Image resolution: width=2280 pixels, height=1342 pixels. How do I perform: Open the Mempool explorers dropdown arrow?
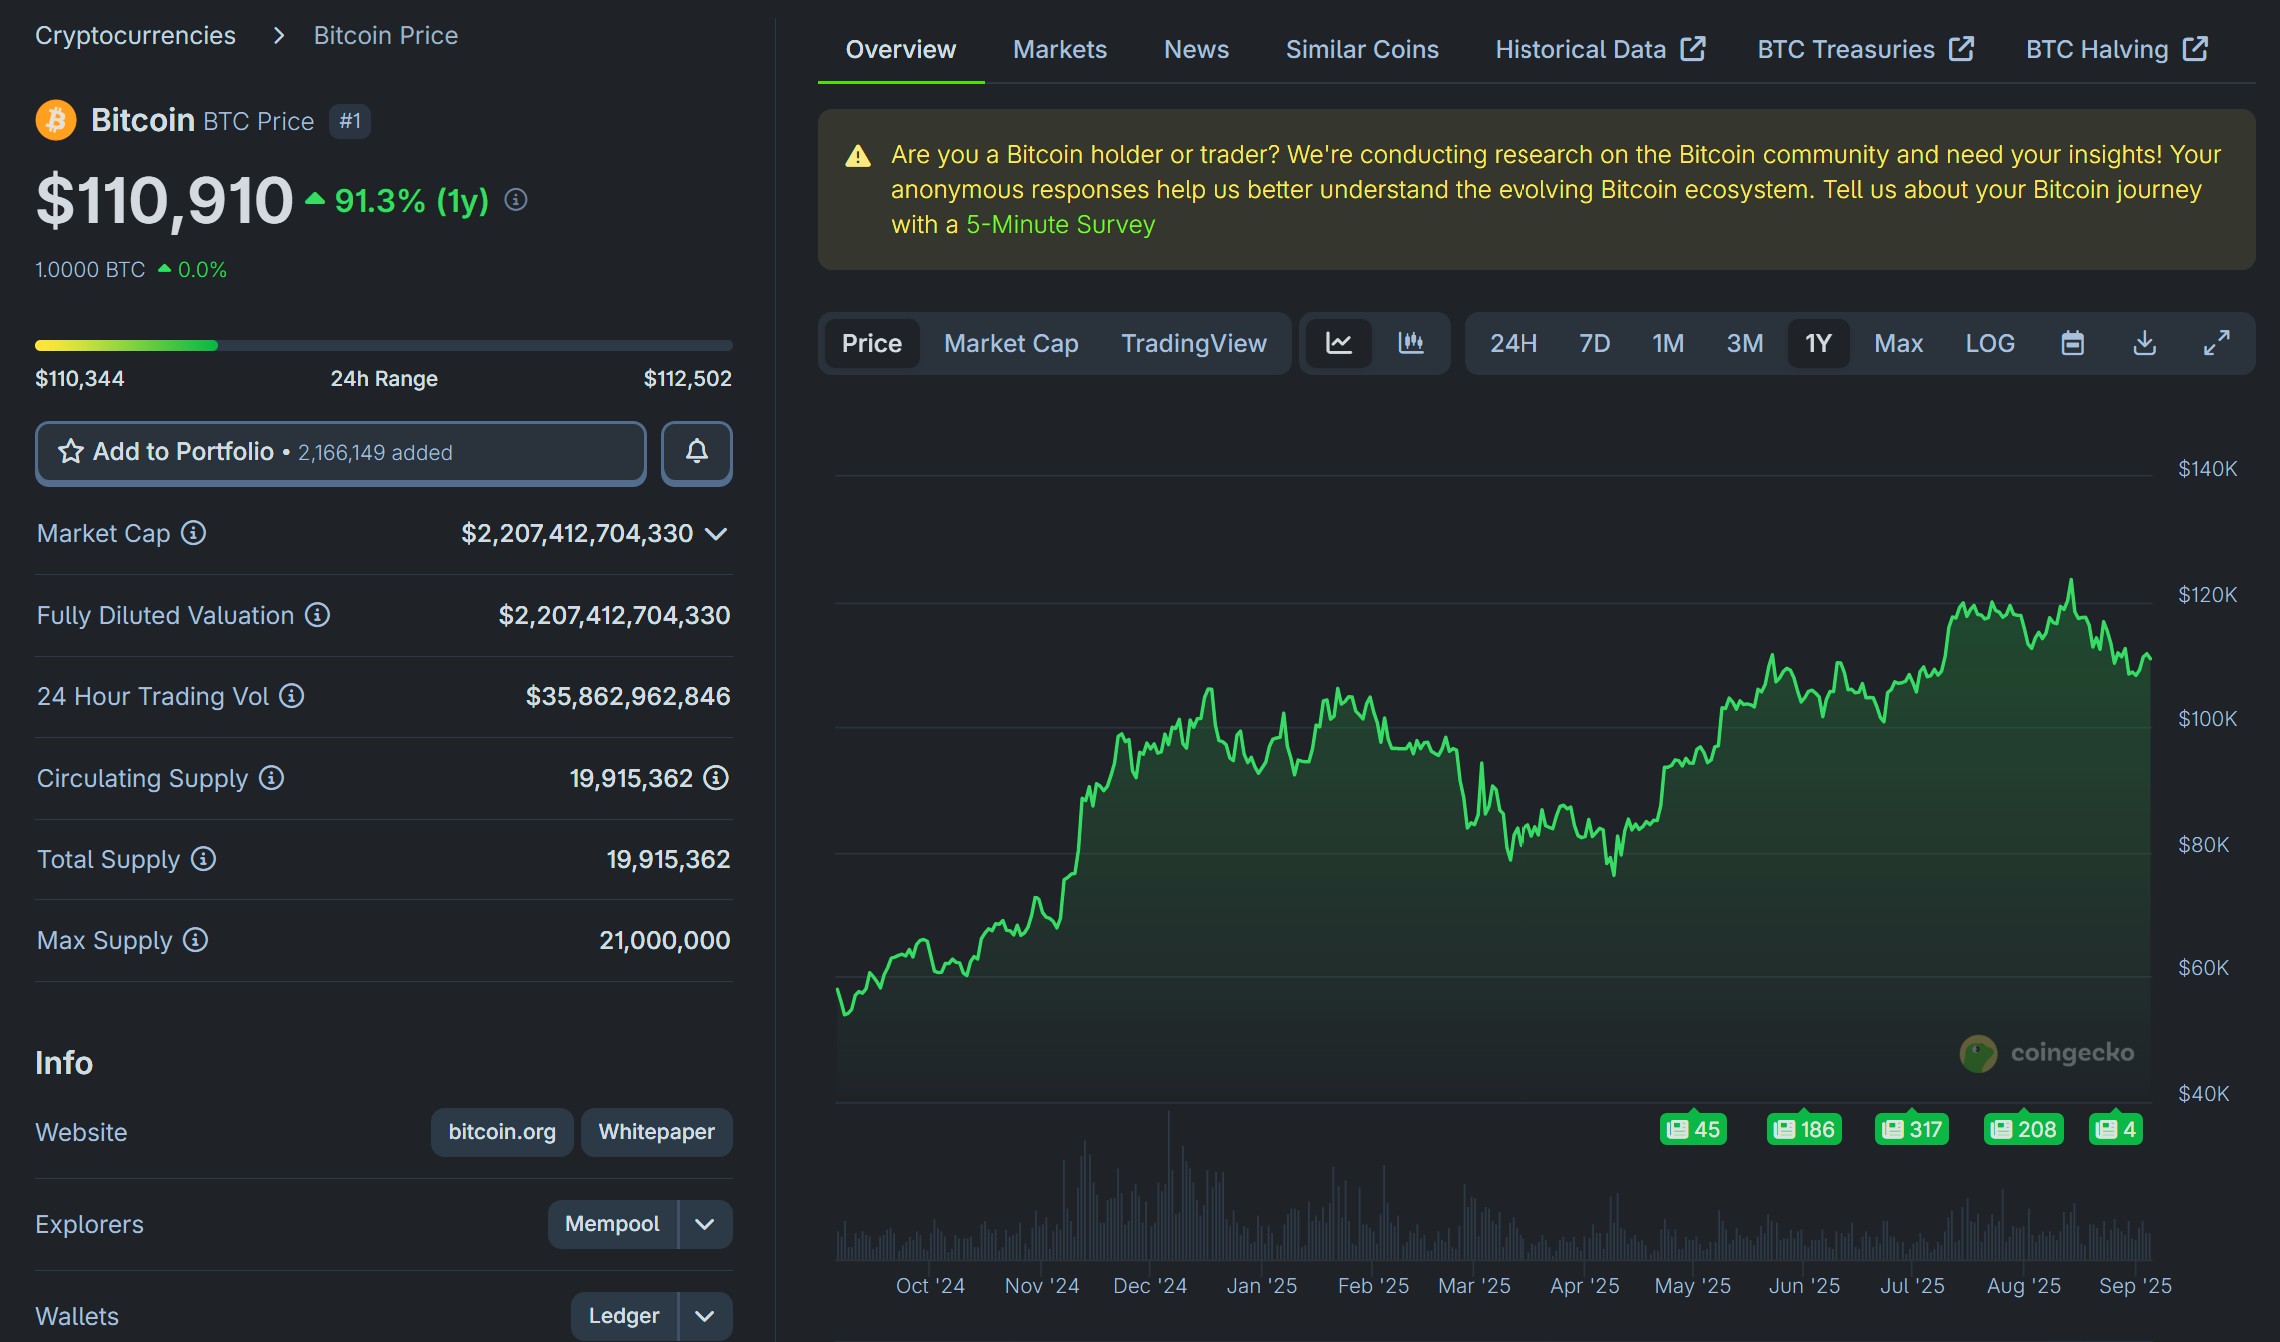tap(705, 1224)
